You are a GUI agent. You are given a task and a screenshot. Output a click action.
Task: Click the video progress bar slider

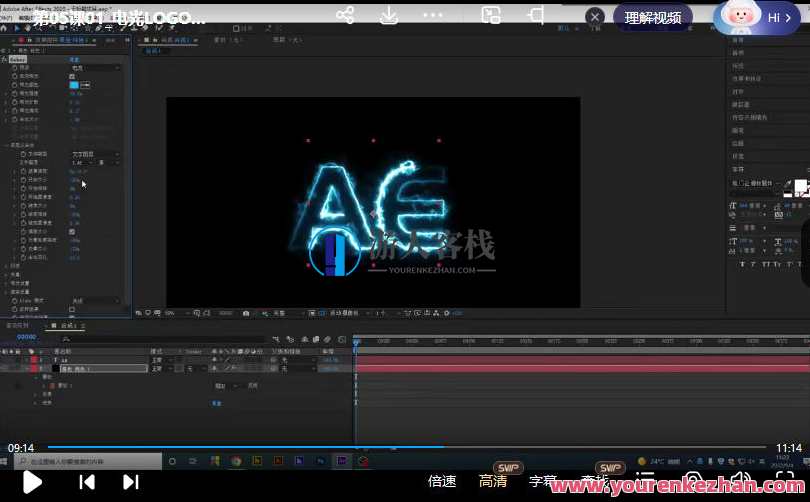(407, 447)
